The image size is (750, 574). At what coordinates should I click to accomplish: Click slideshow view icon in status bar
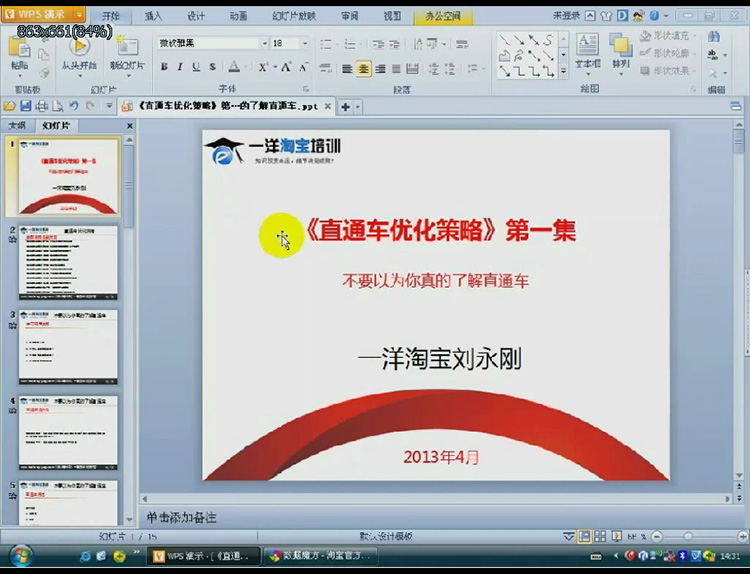pyautogui.click(x=617, y=536)
